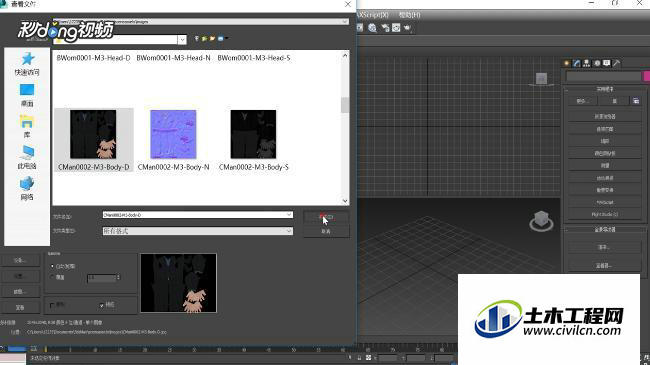Click the render setup icon with teapot and gear
650x365 pixels.
[x=386, y=28]
